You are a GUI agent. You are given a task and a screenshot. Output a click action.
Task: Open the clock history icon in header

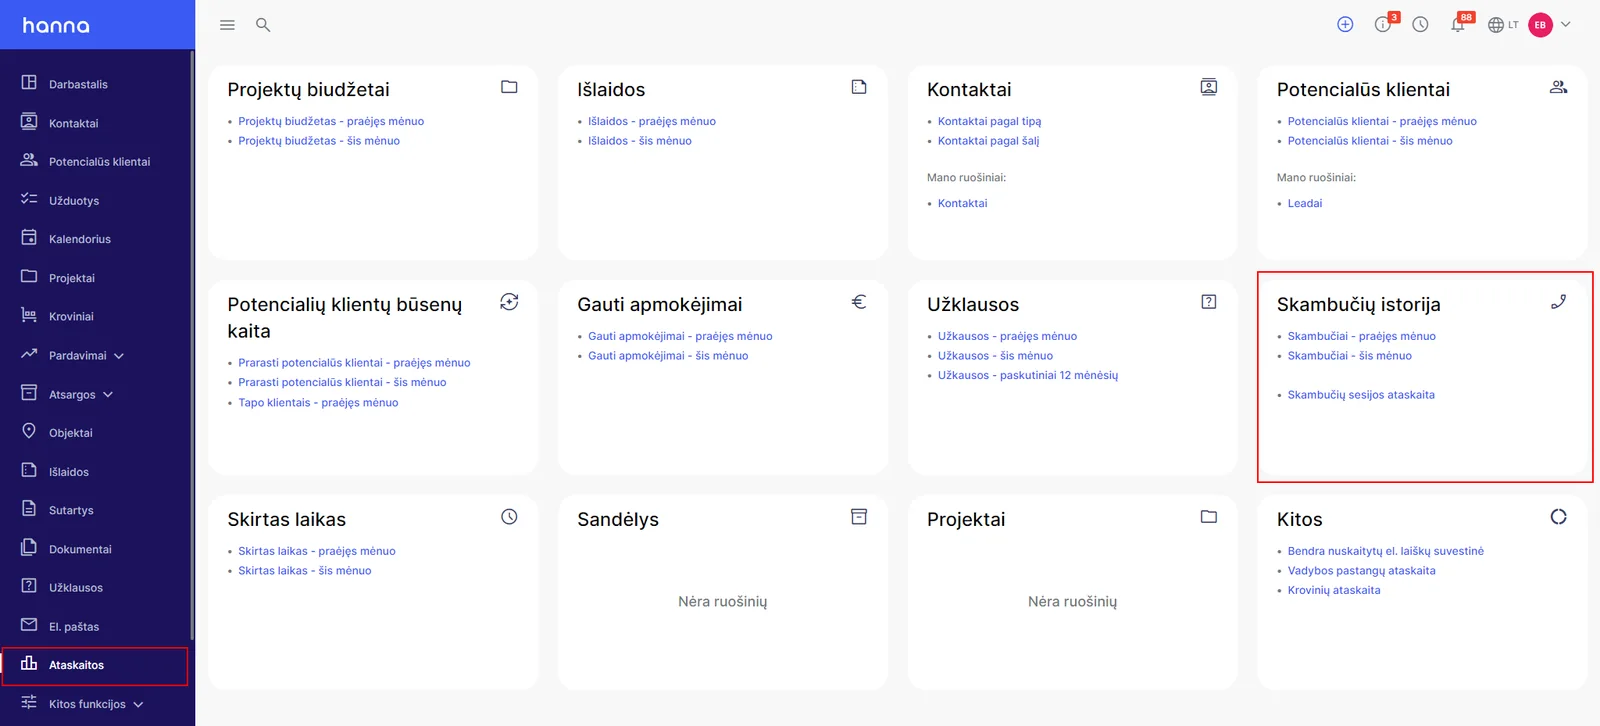(1420, 24)
